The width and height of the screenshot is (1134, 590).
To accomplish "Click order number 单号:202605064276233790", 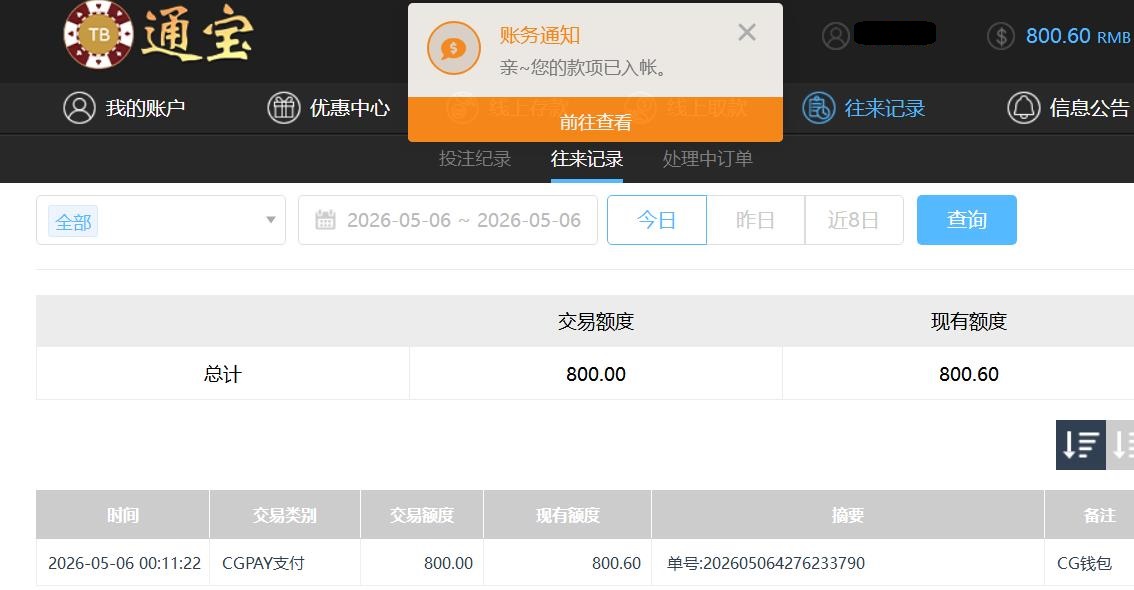I will (766, 563).
